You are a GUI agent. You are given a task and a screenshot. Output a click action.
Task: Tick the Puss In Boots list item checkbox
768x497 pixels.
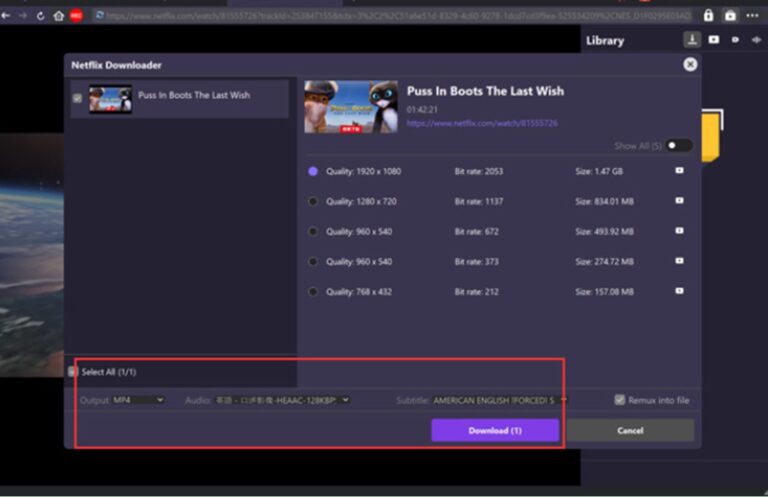point(77,98)
